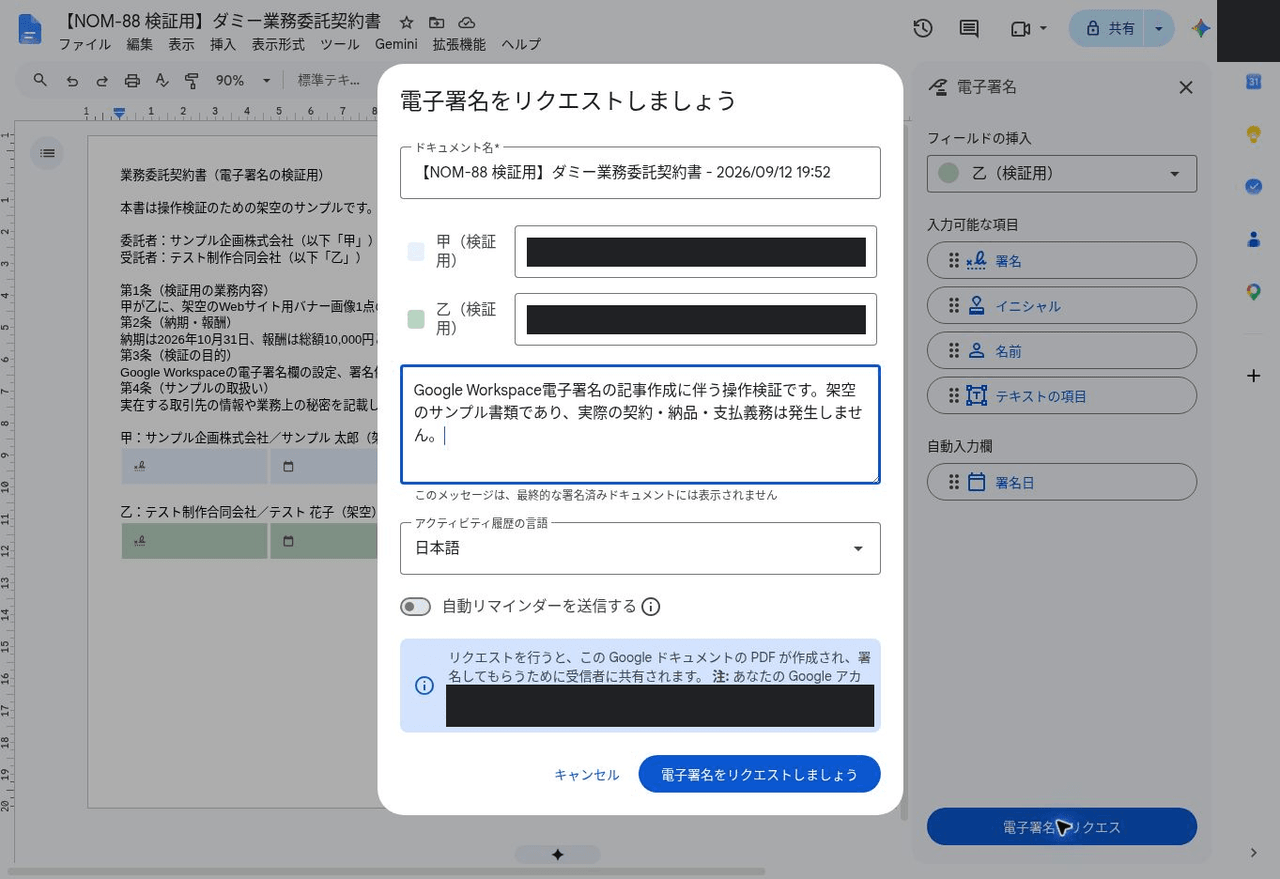This screenshot has height=879, width=1280.
Task: Select the paint format roller
Action: coord(192,80)
